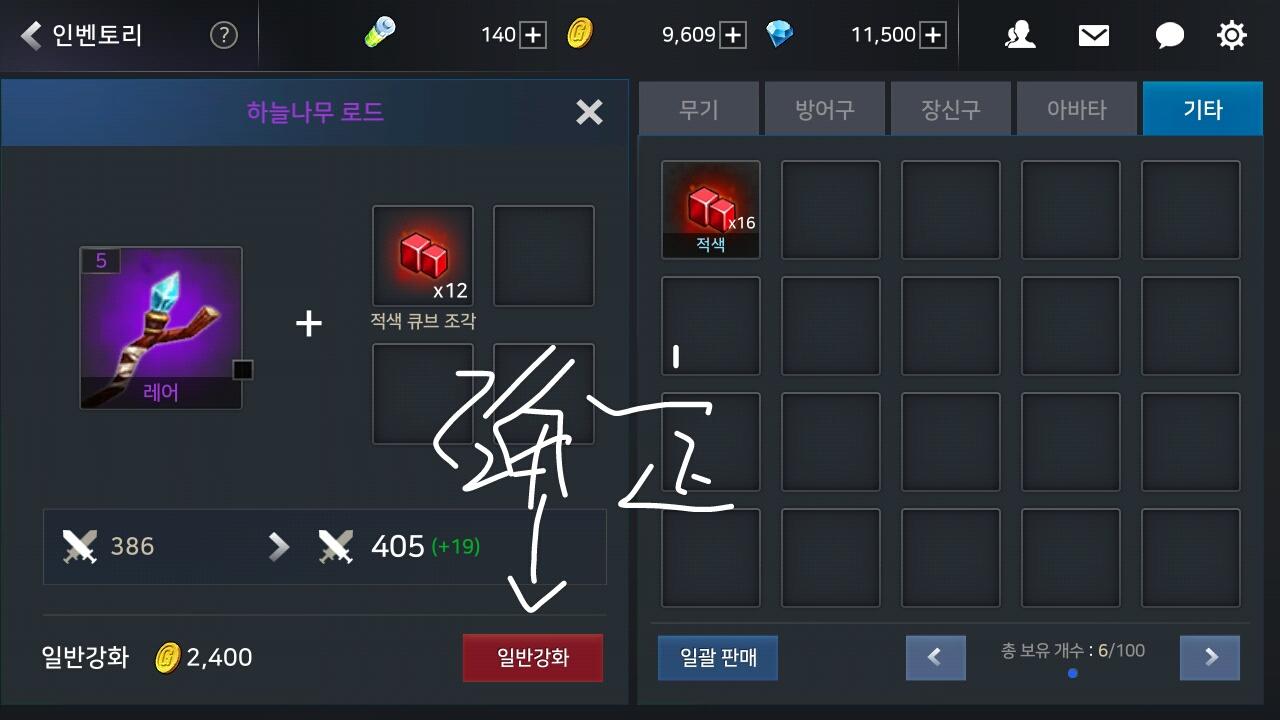Switch to the 방어구 tab
The height and width of the screenshot is (720, 1280).
pyautogui.click(x=825, y=108)
